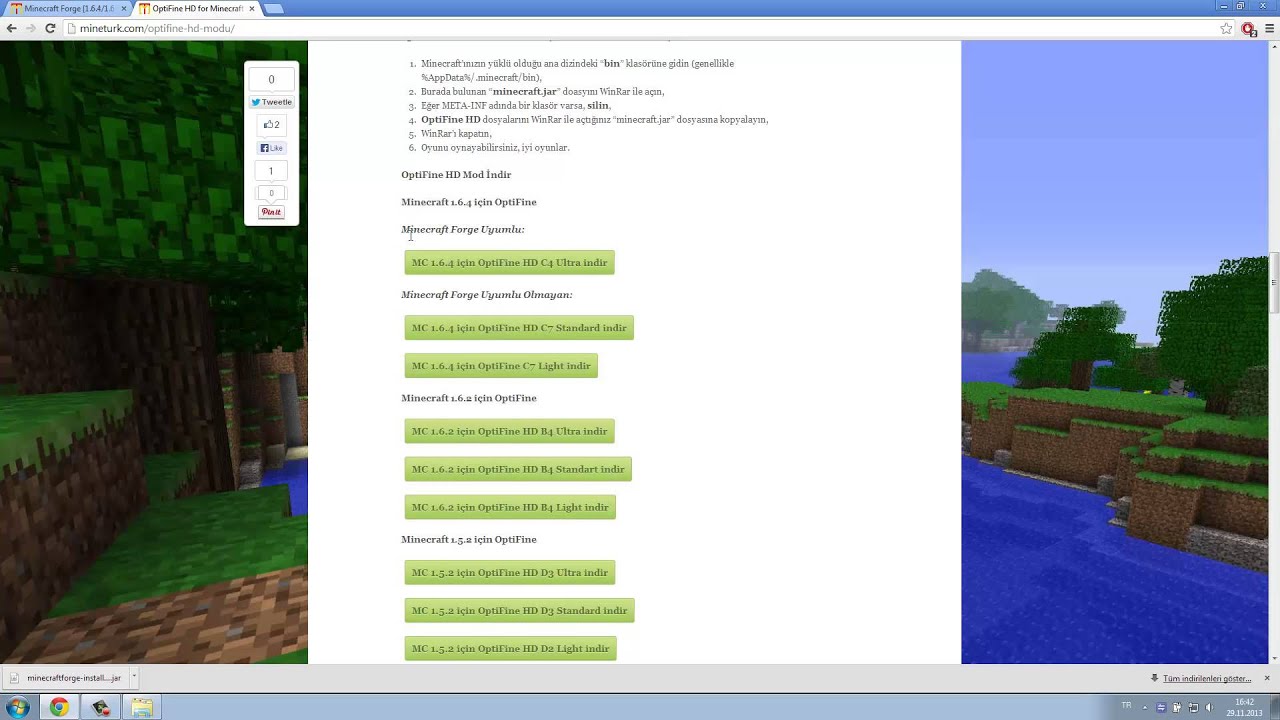1280x720 pixels.
Task: Download MC 1.6.2 OptiFine HD B4 Standart
Action: tap(518, 469)
